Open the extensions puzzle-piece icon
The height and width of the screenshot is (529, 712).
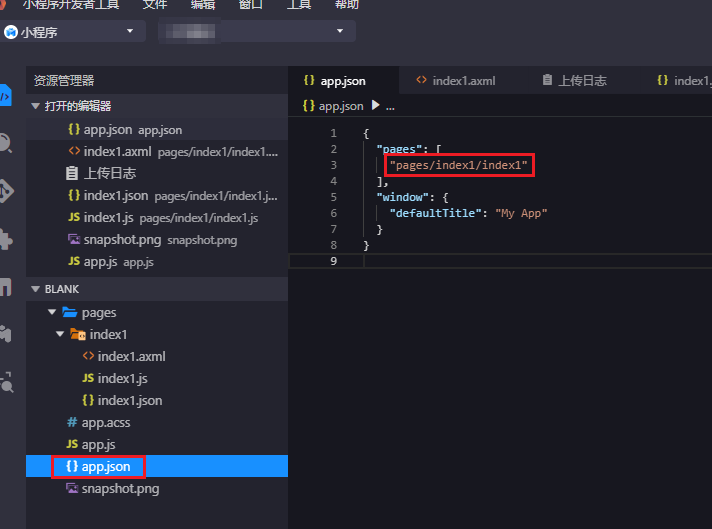6,239
